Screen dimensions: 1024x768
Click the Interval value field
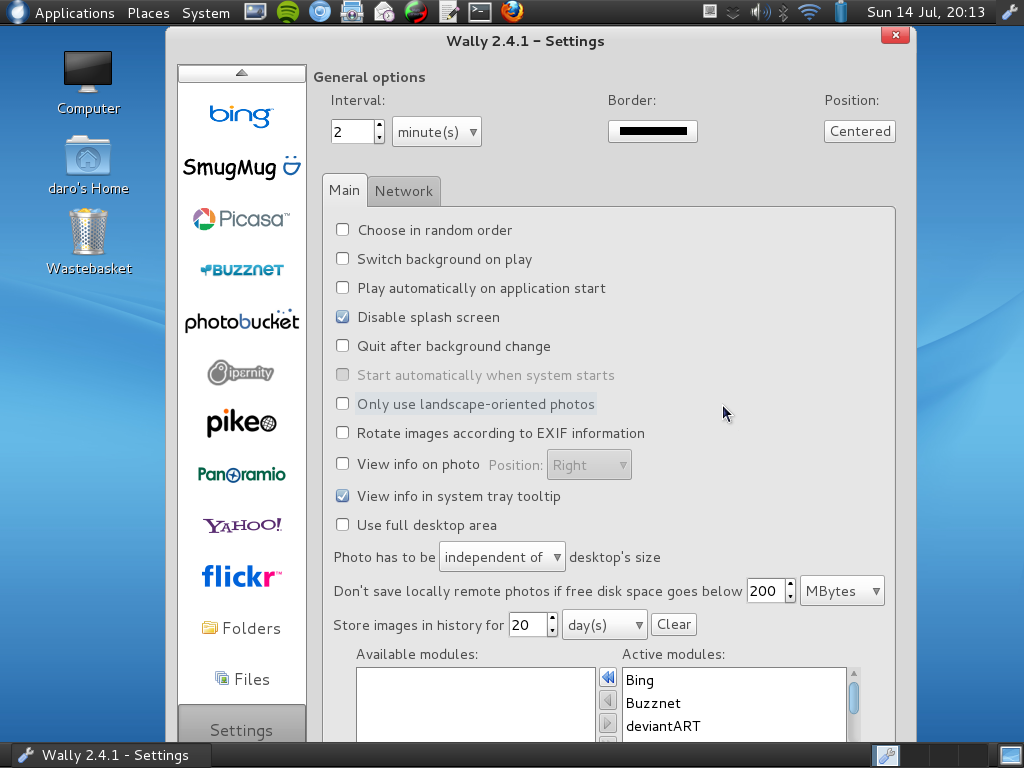tap(353, 132)
